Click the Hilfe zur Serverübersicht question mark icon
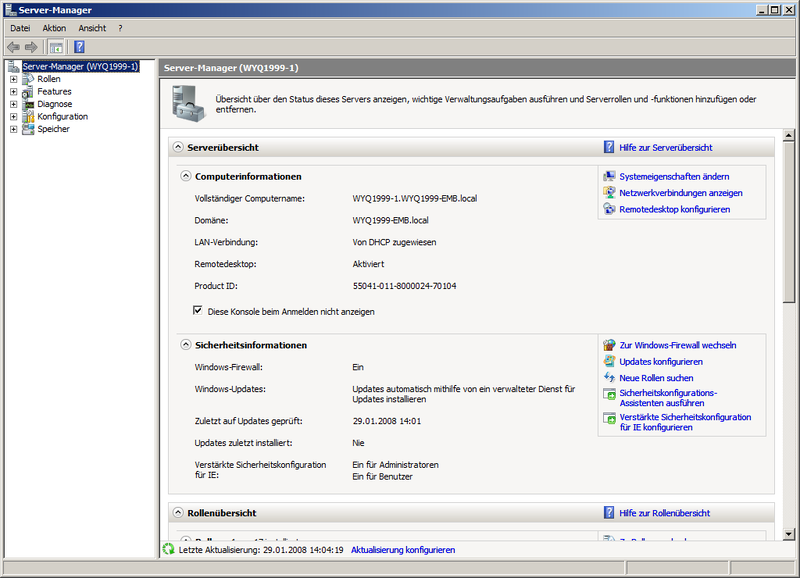The height and width of the screenshot is (578, 800). tap(608, 147)
